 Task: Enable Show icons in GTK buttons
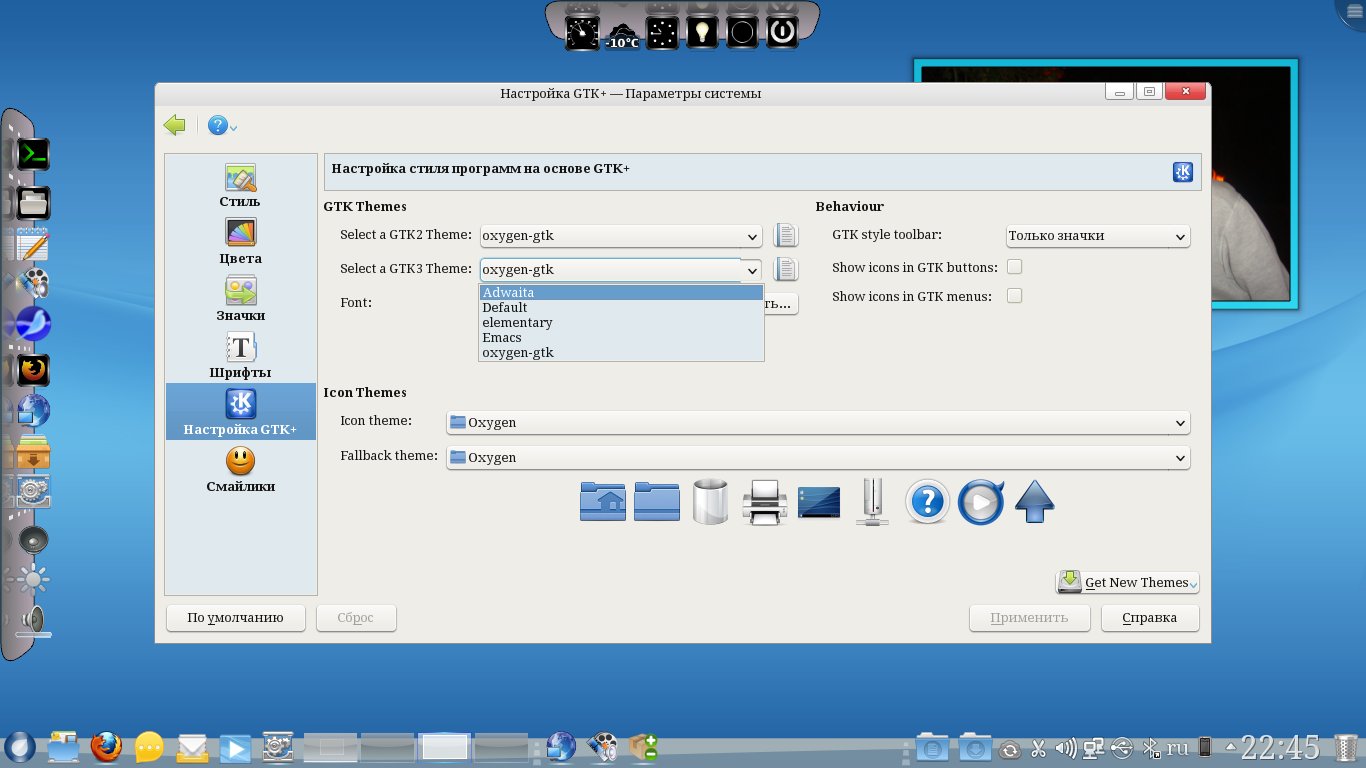[x=1014, y=267]
